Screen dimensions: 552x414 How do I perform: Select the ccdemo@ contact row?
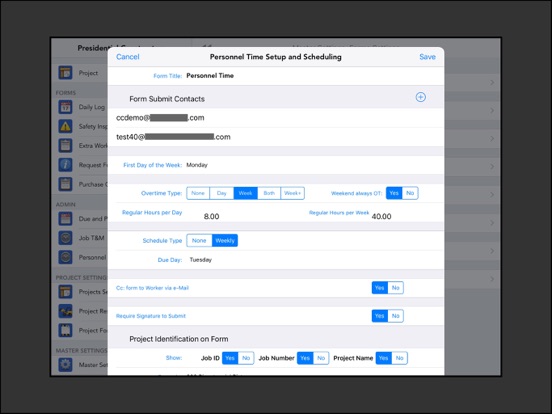(276, 118)
